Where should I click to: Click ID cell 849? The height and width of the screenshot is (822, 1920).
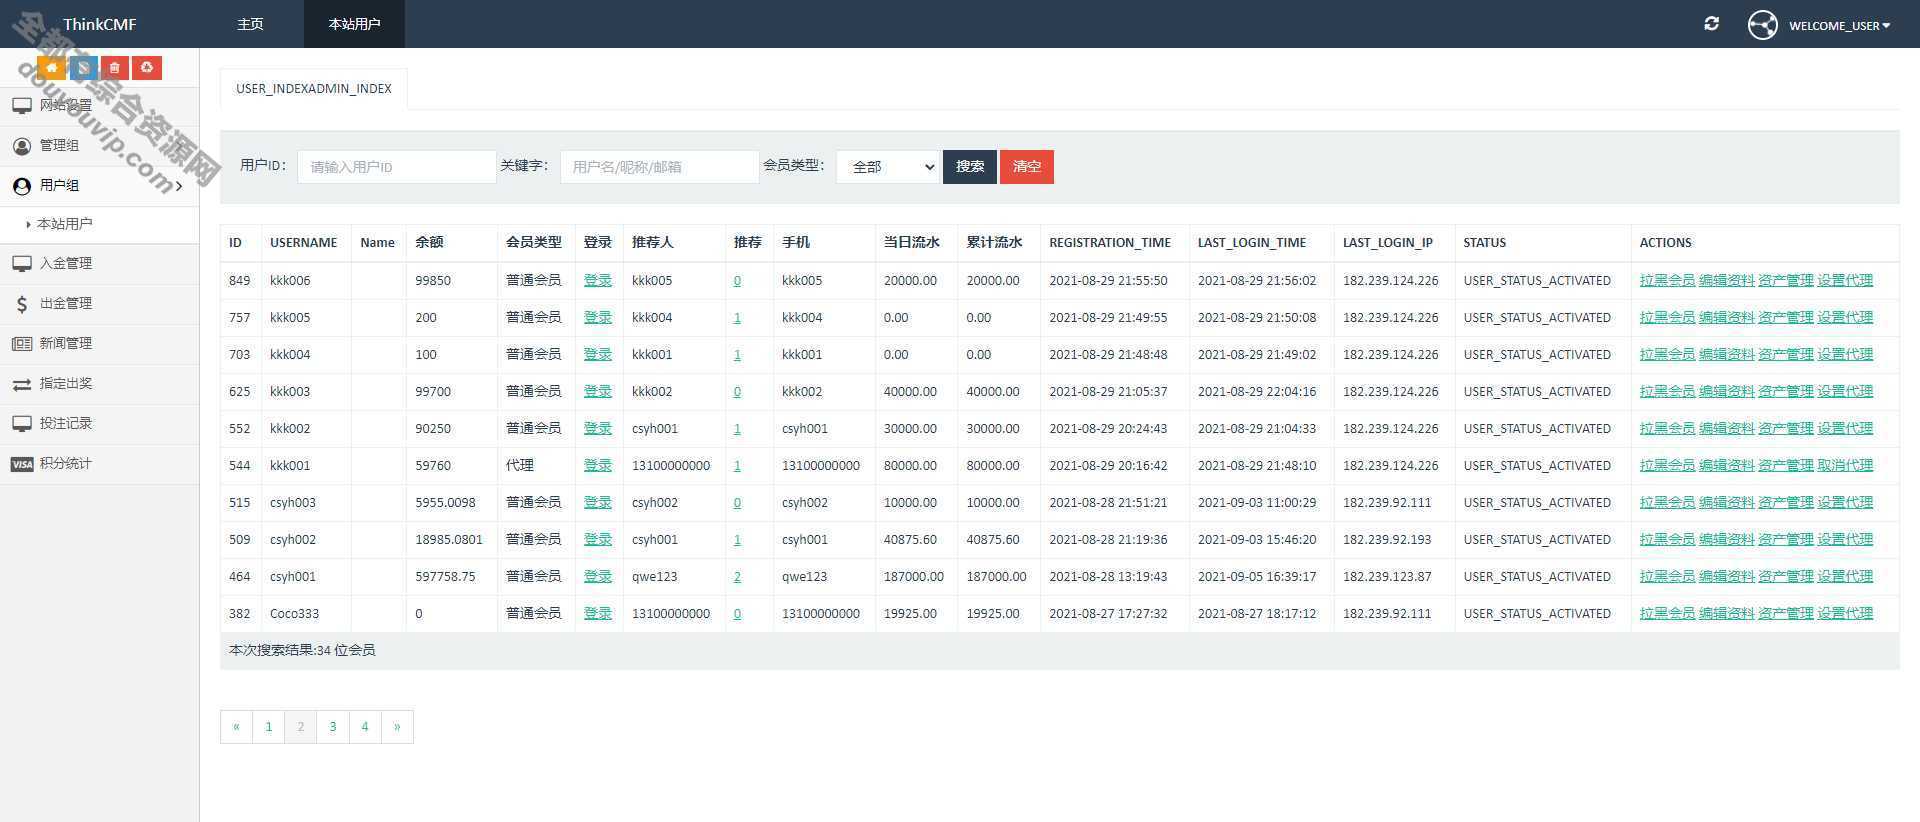(239, 280)
